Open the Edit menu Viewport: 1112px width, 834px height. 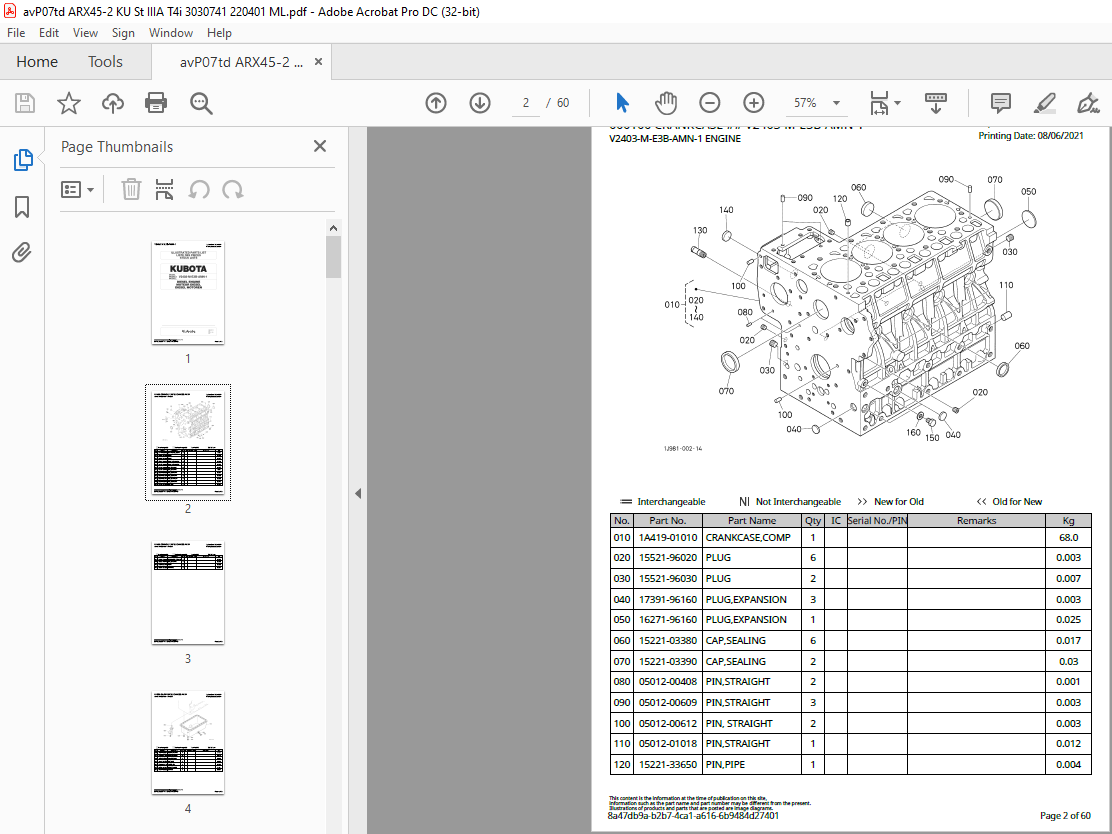49,33
